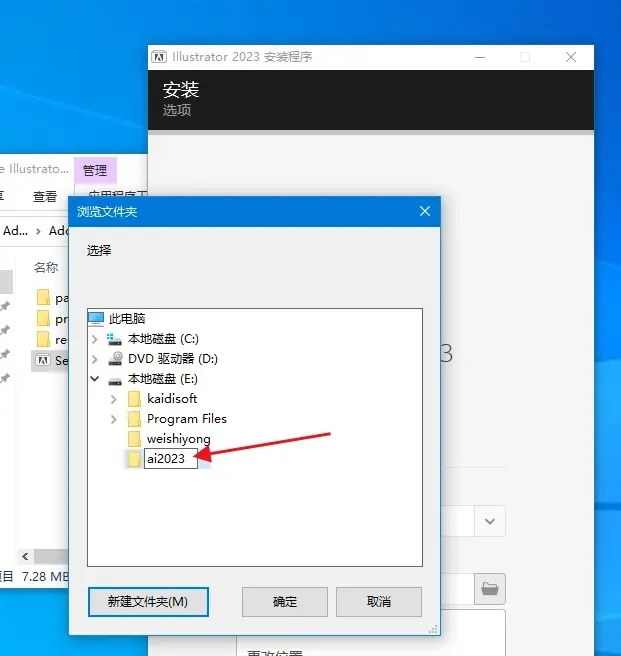Select the 'pr' folder icon in Explorer
Image resolution: width=621 pixels, height=656 pixels.
tap(43, 318)
